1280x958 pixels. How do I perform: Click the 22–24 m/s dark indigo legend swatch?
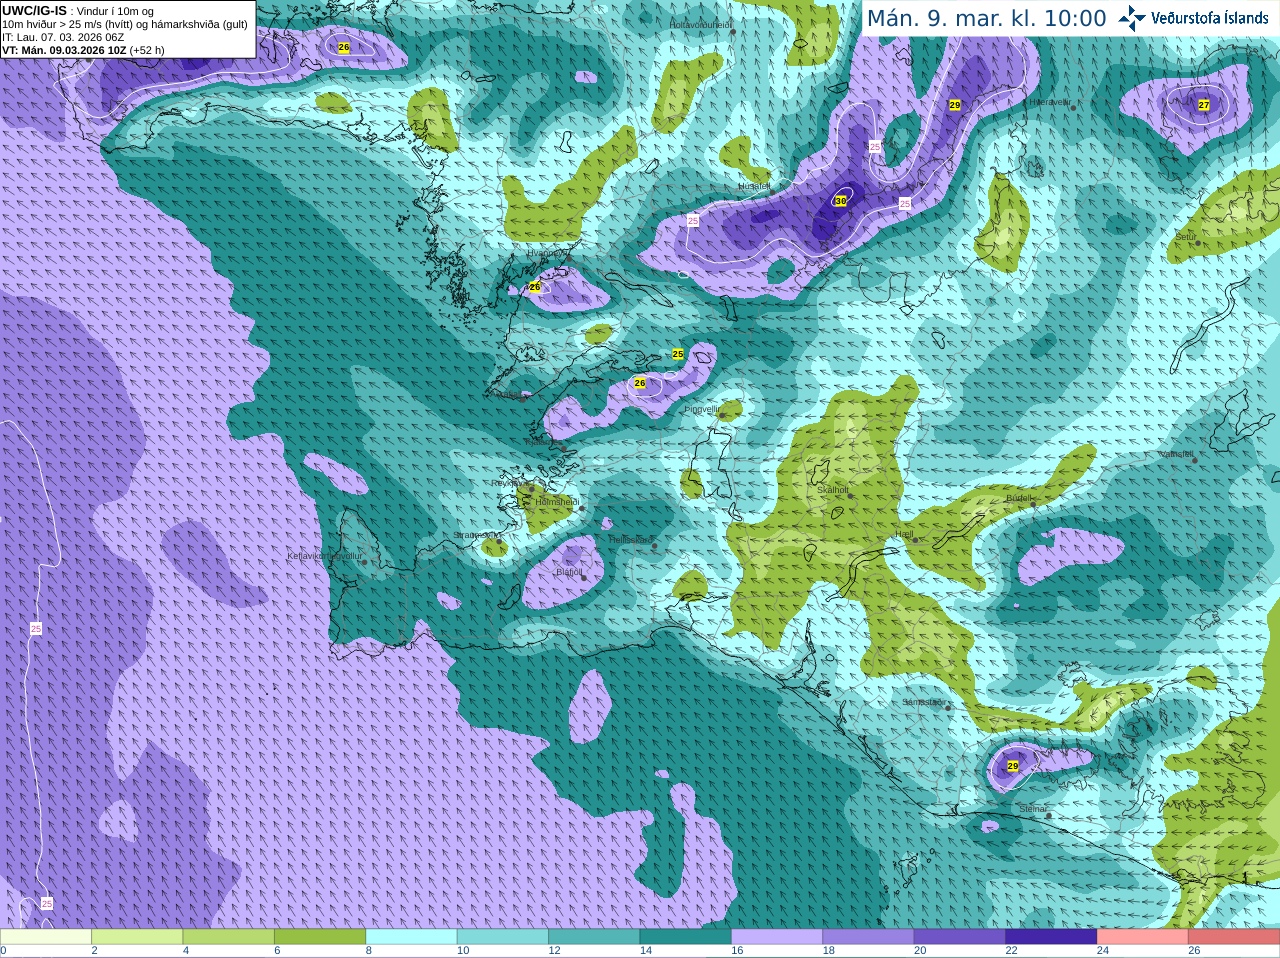pyautogui.click(x=1052, y=937)
